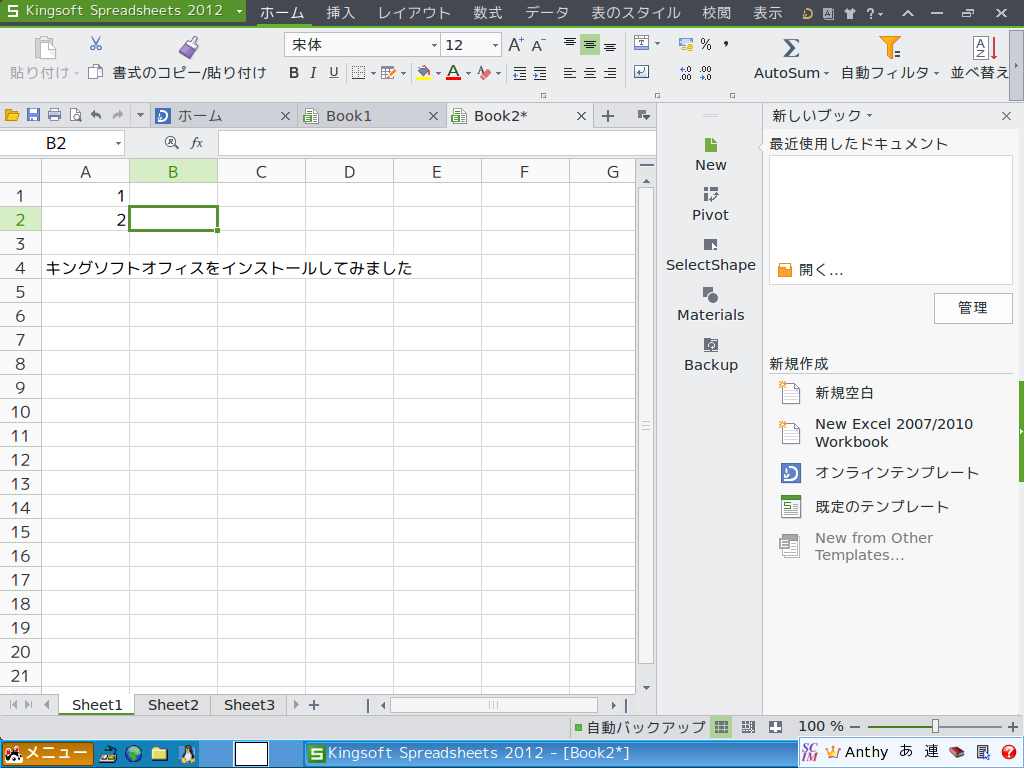Toggle middle vertical alignment

[x=590, y=45]
